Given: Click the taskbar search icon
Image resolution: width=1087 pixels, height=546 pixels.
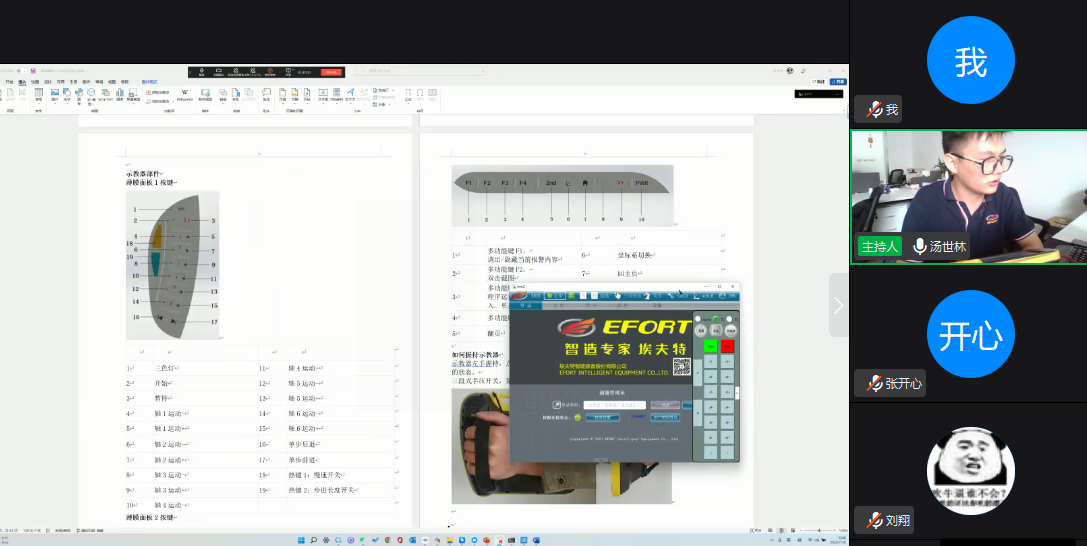Looking at the screenshot, I should pyautogui.click(x=313, y=540).
